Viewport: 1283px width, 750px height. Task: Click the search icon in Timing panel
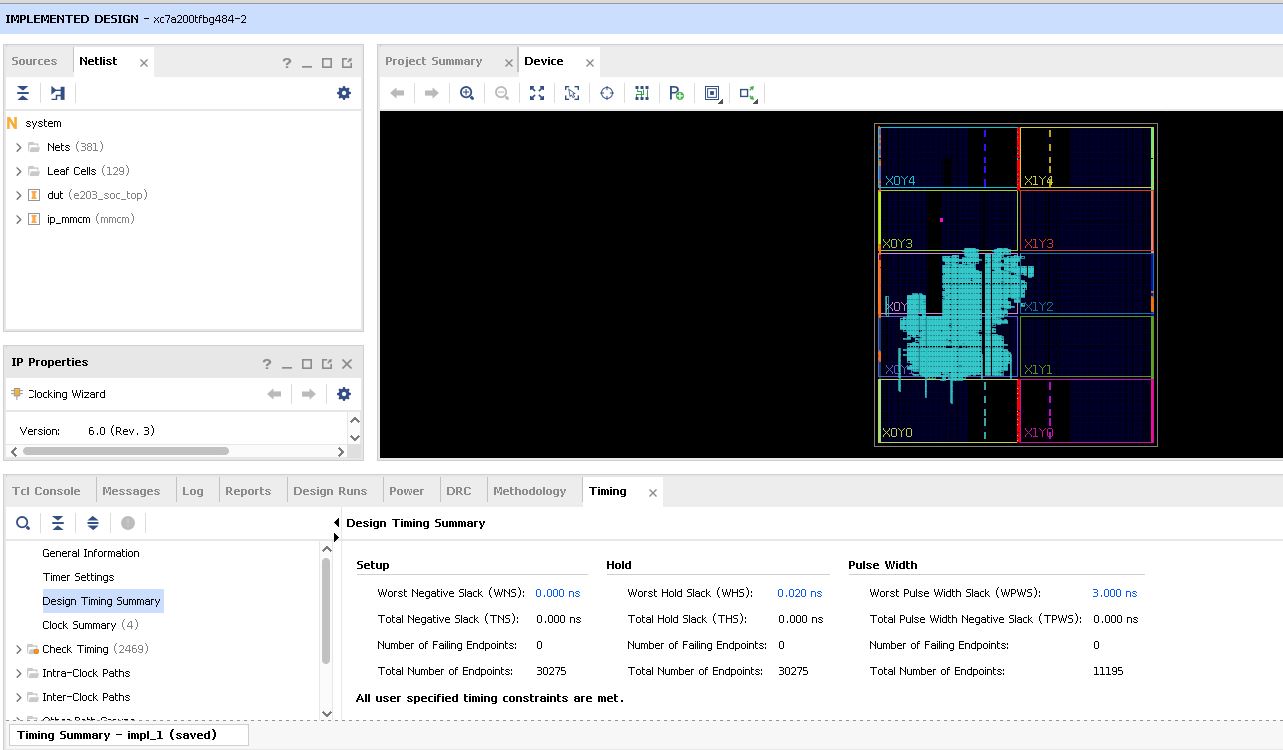coord(23,523)
